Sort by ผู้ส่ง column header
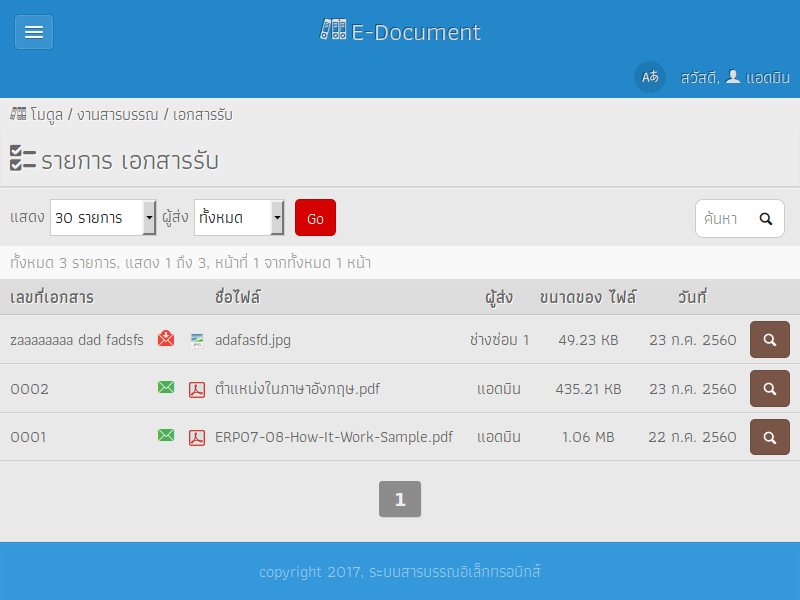800x600 pixels. click(499, 297)
